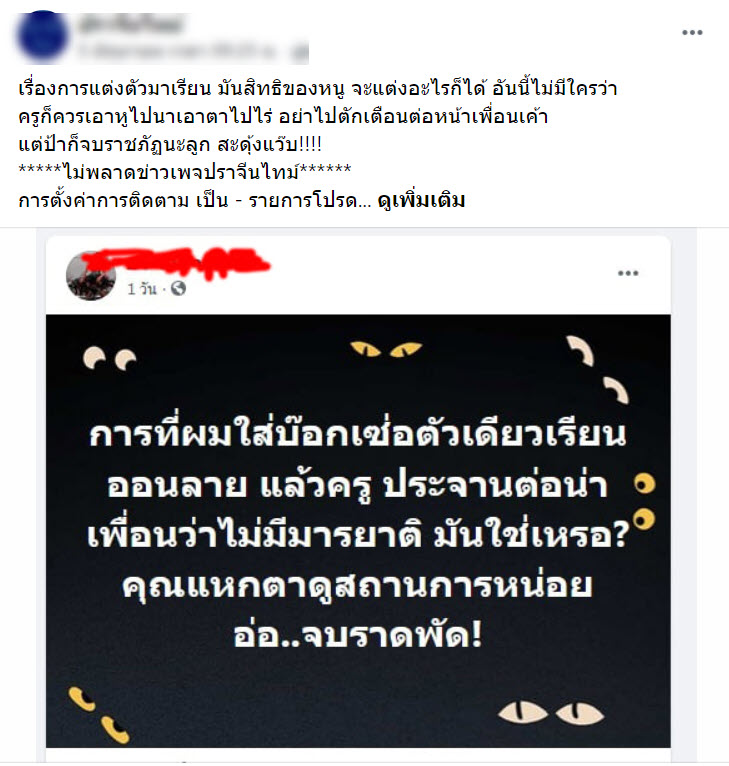Screen dimensions: 729x766
Task: Click the cream cat eyes at image bottom-right
Action: [x=551, y=712]
